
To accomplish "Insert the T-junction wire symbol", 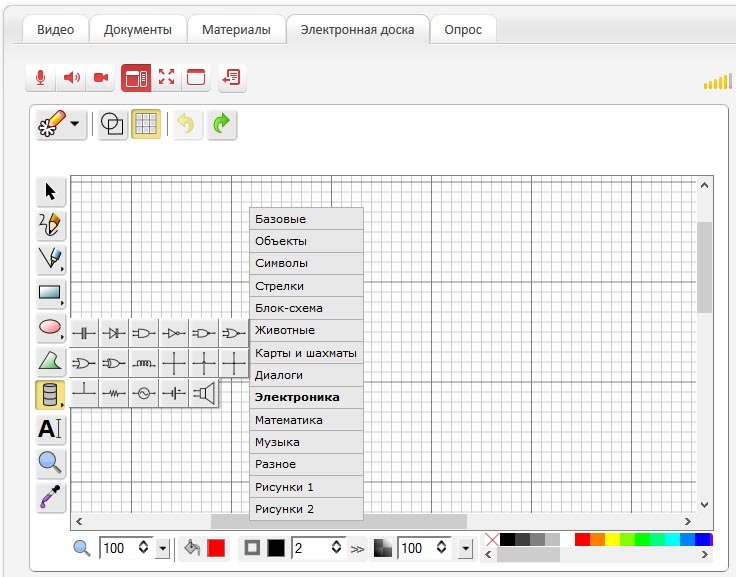I will tap(84, 393).
